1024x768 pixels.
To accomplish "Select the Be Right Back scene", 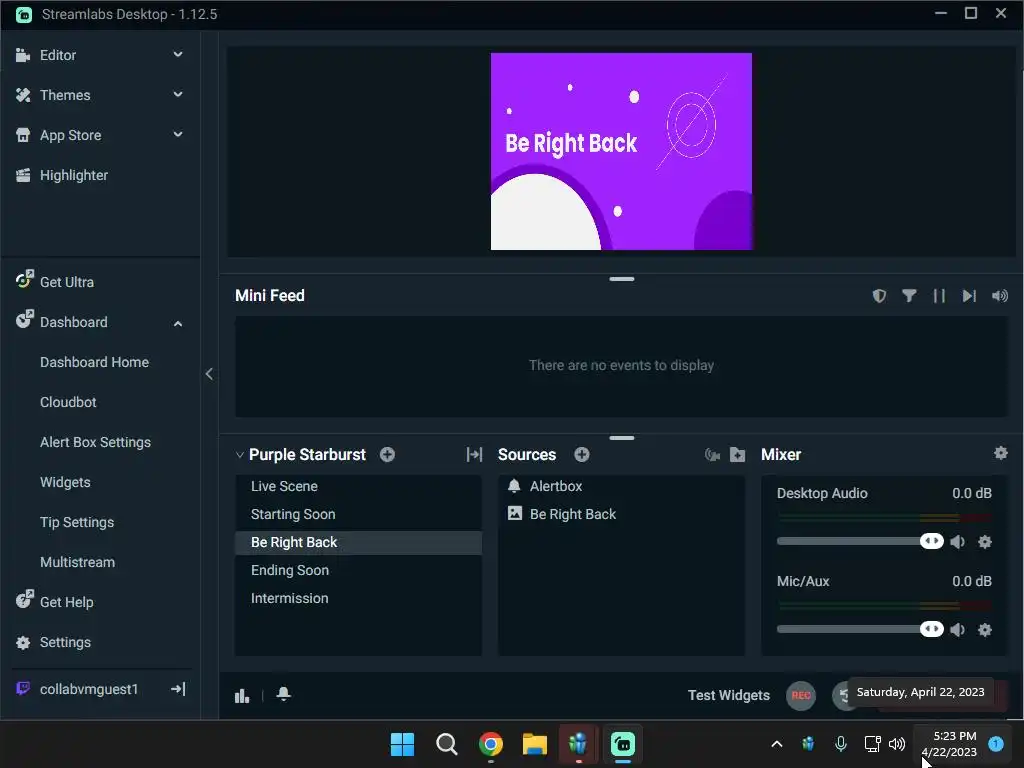I will (358, 543).
